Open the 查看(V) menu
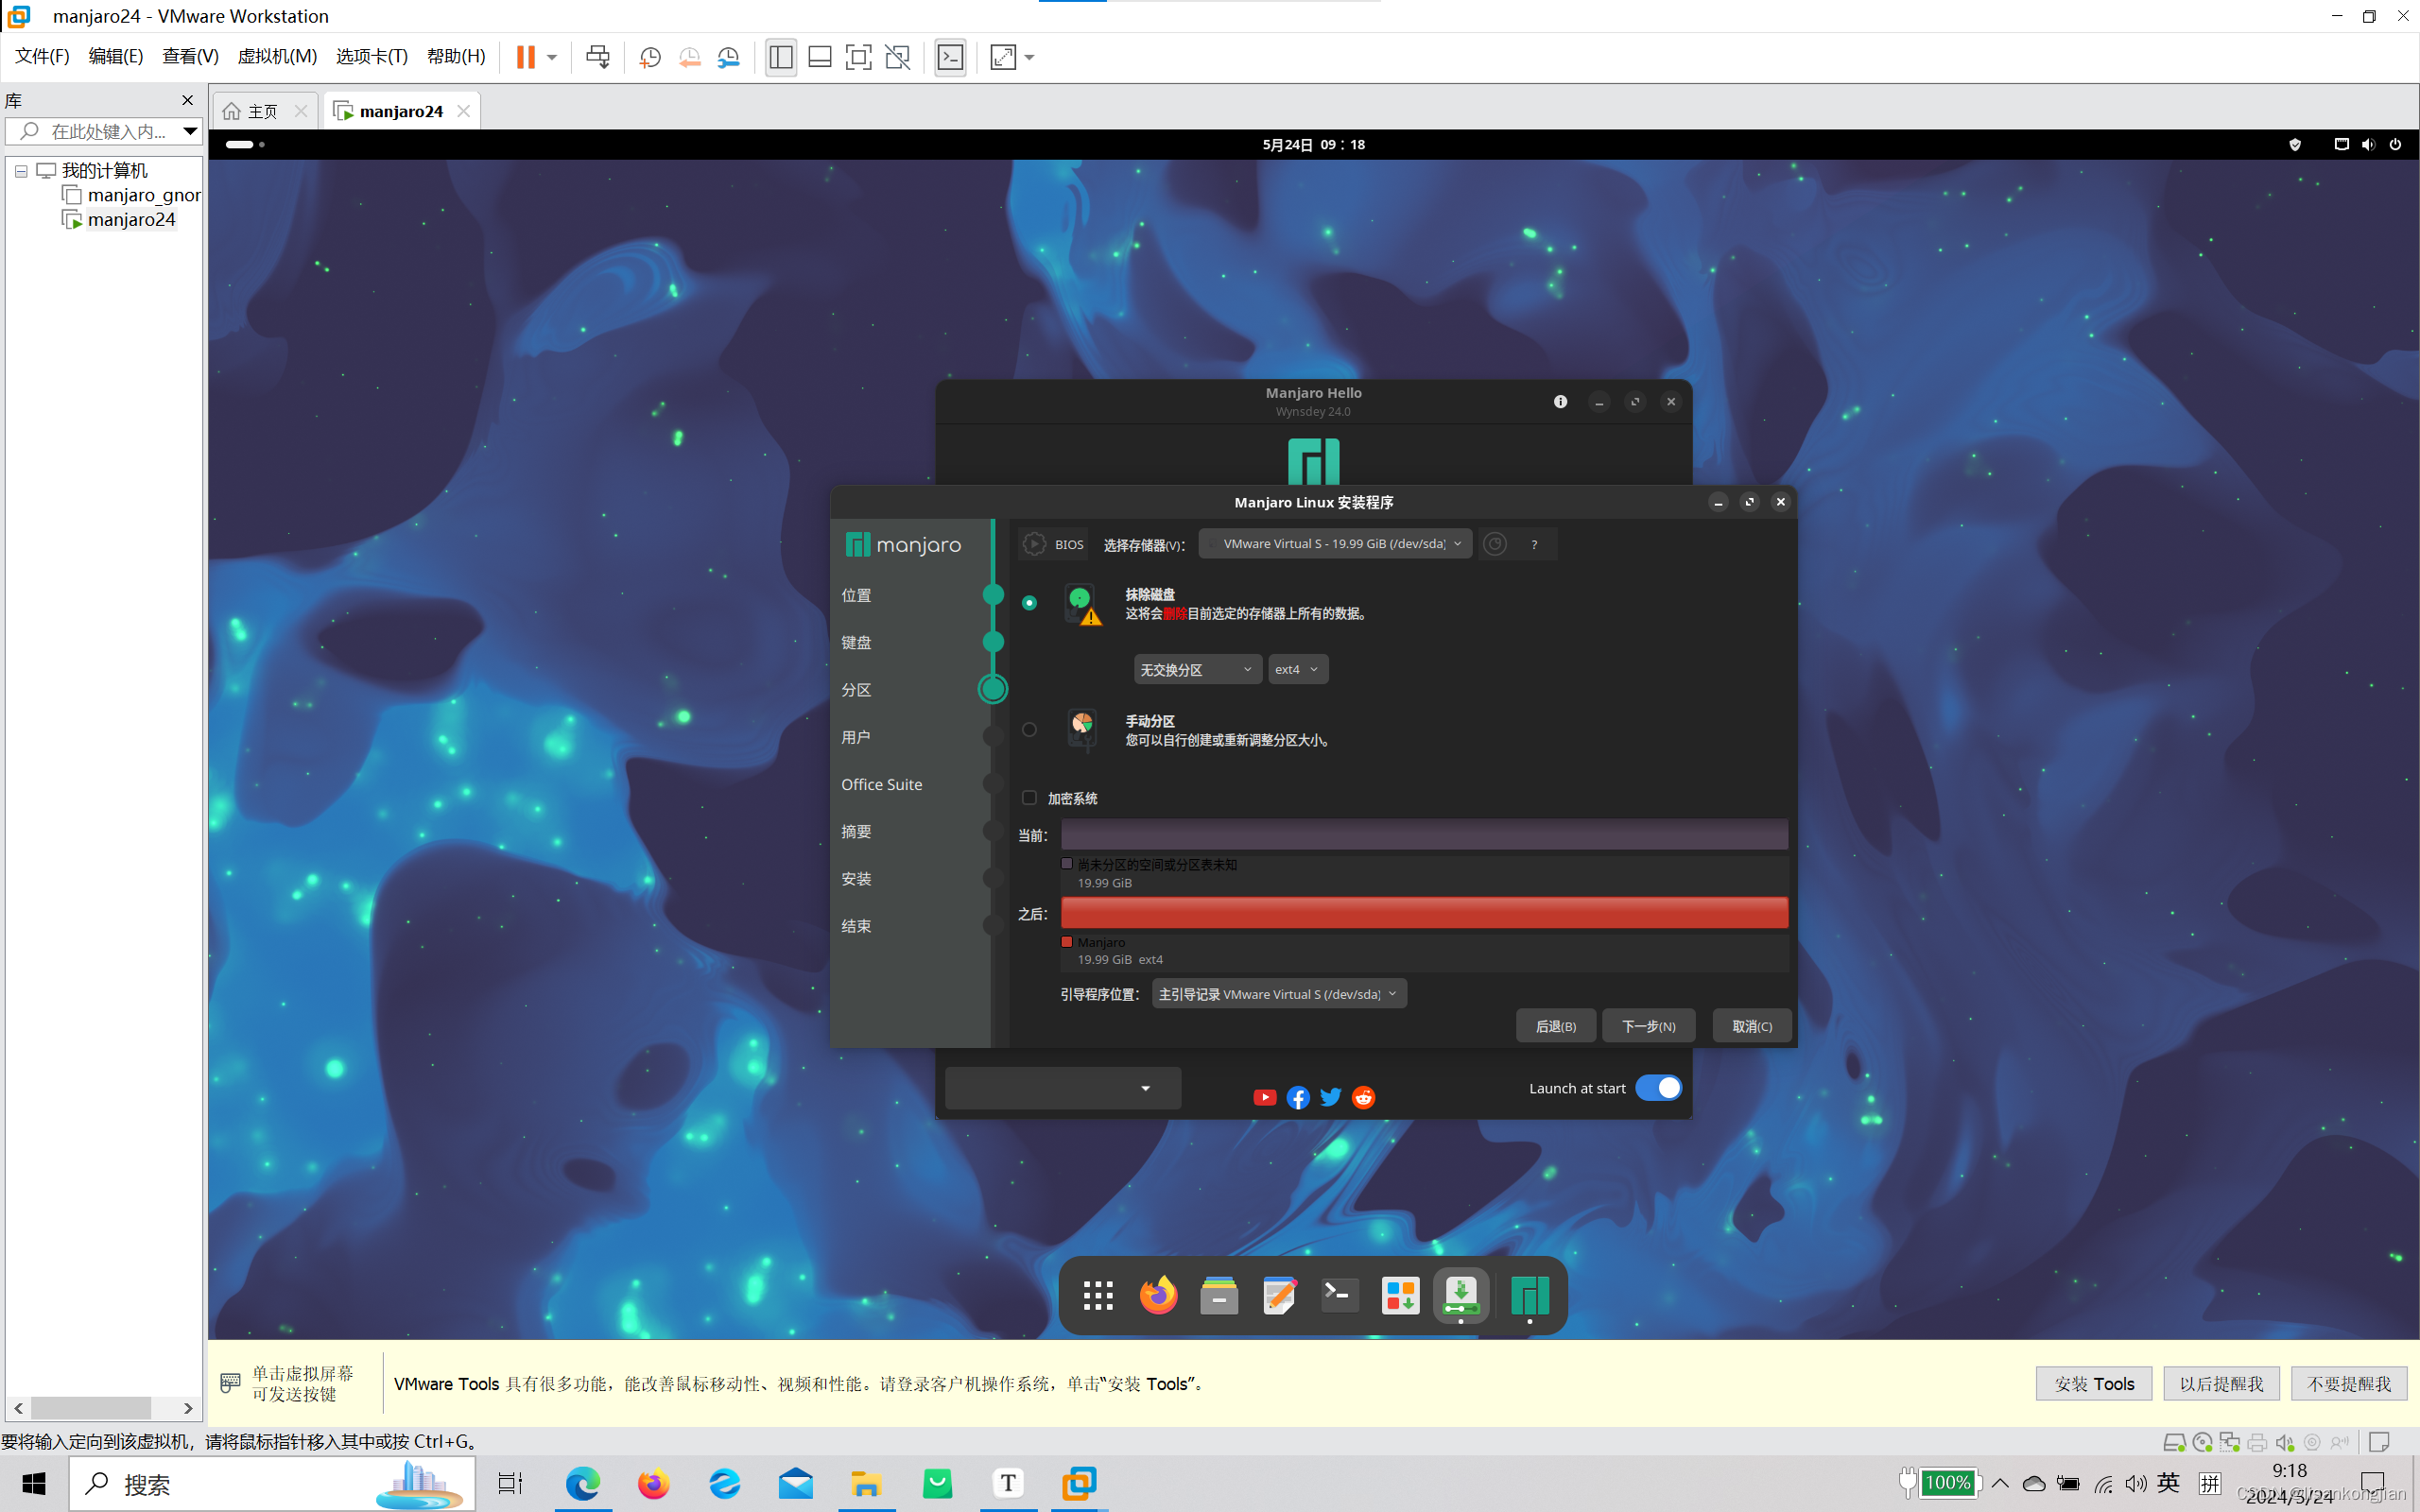This screenshot has width=2420, height=1512. pos(191,56)
